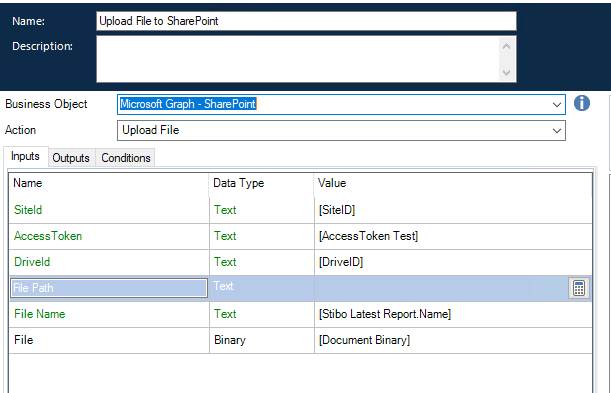
Task: Click inside the Description text area
Action: (298, 59)
